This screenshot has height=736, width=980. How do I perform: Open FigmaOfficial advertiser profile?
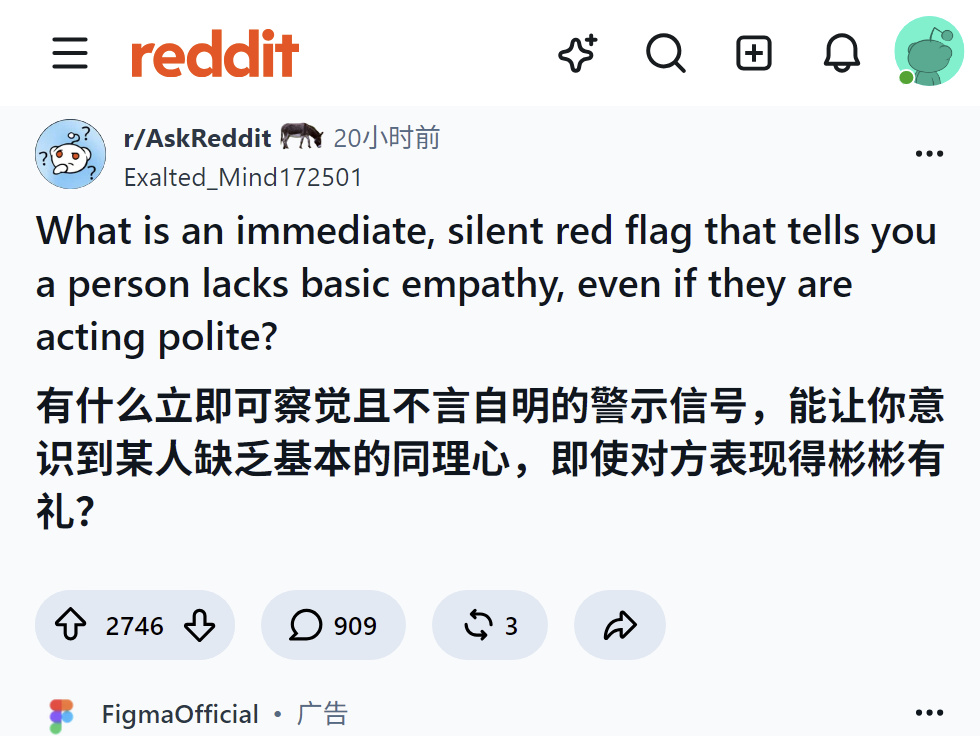pos(180,714)
